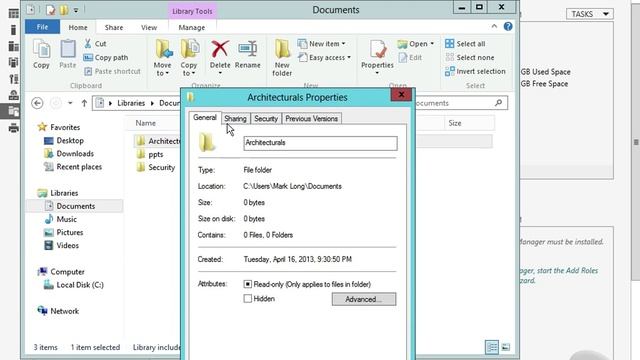
Task: Open the File menu tab
Action: (42, 27)
